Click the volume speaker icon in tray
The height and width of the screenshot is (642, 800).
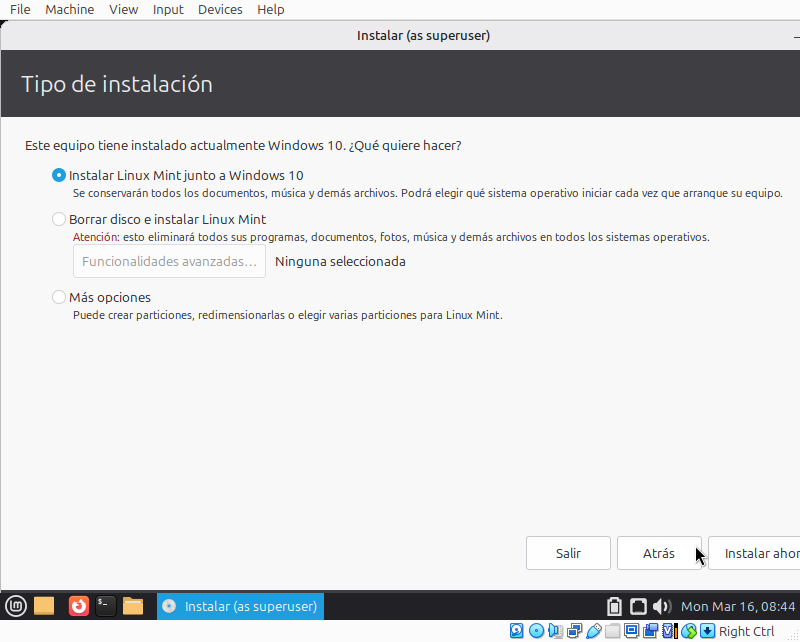(661, 607)
